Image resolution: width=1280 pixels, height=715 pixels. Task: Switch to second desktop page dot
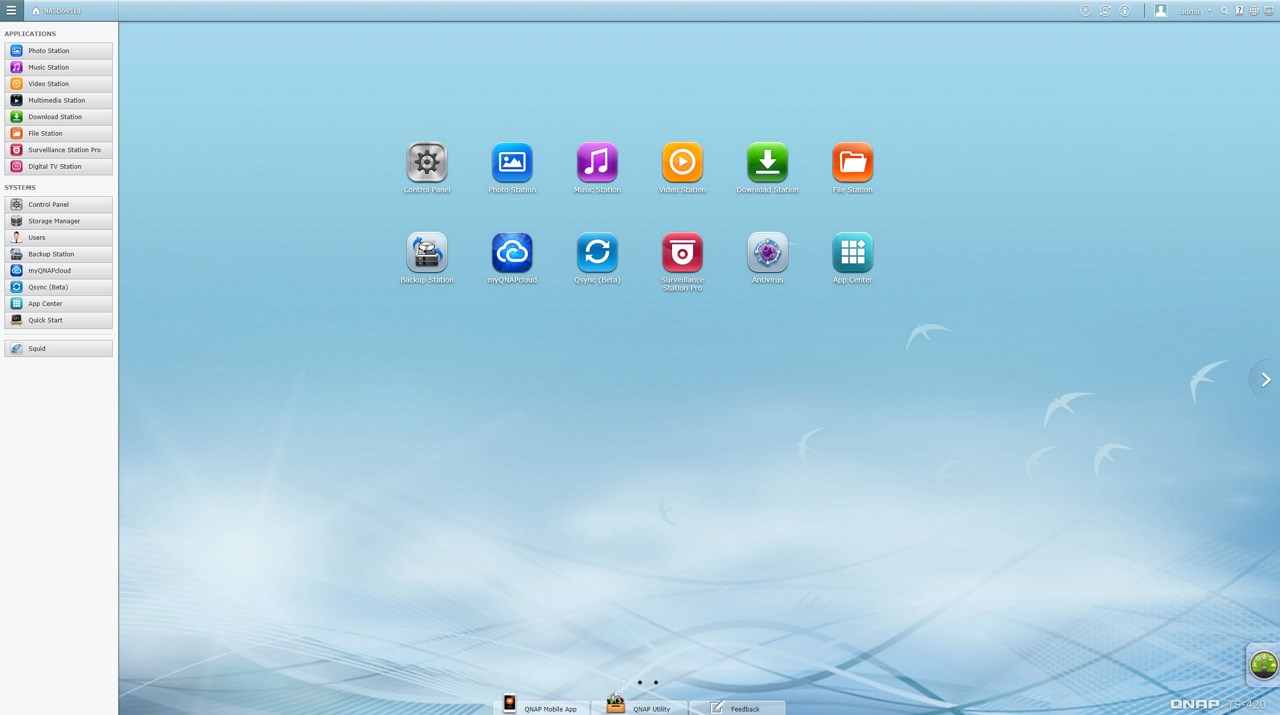tap(640, 683)
